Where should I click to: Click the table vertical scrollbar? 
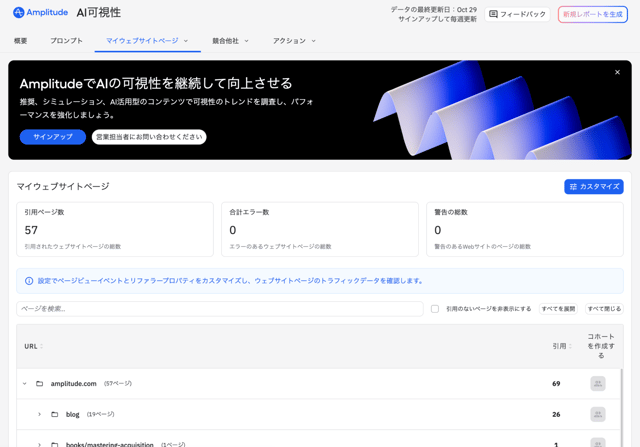(x=622, y=407)
